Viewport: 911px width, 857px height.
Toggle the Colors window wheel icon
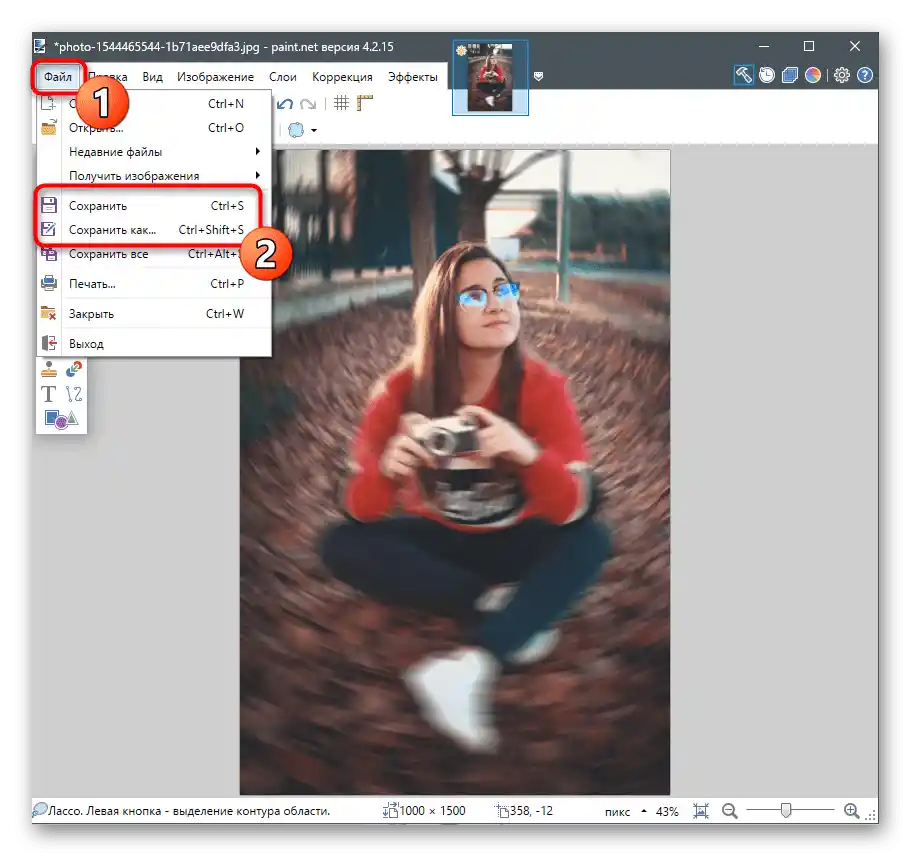click(813, 75)
